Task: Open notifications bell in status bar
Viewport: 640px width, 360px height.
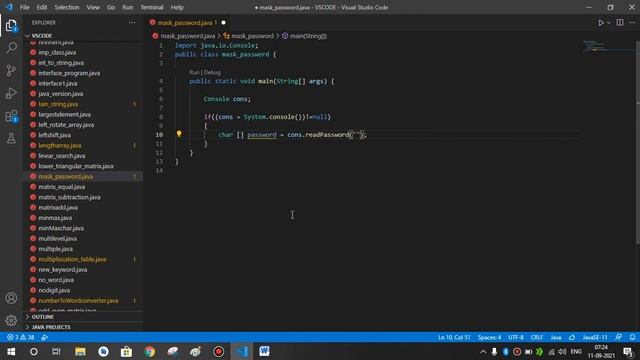Action: pos(632,337)
